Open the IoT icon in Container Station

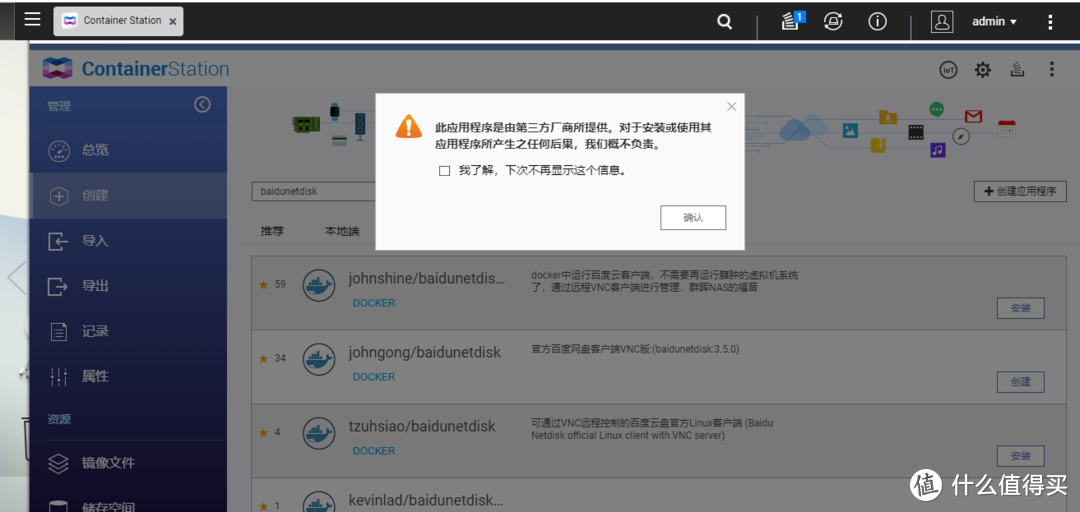point(948,70)
